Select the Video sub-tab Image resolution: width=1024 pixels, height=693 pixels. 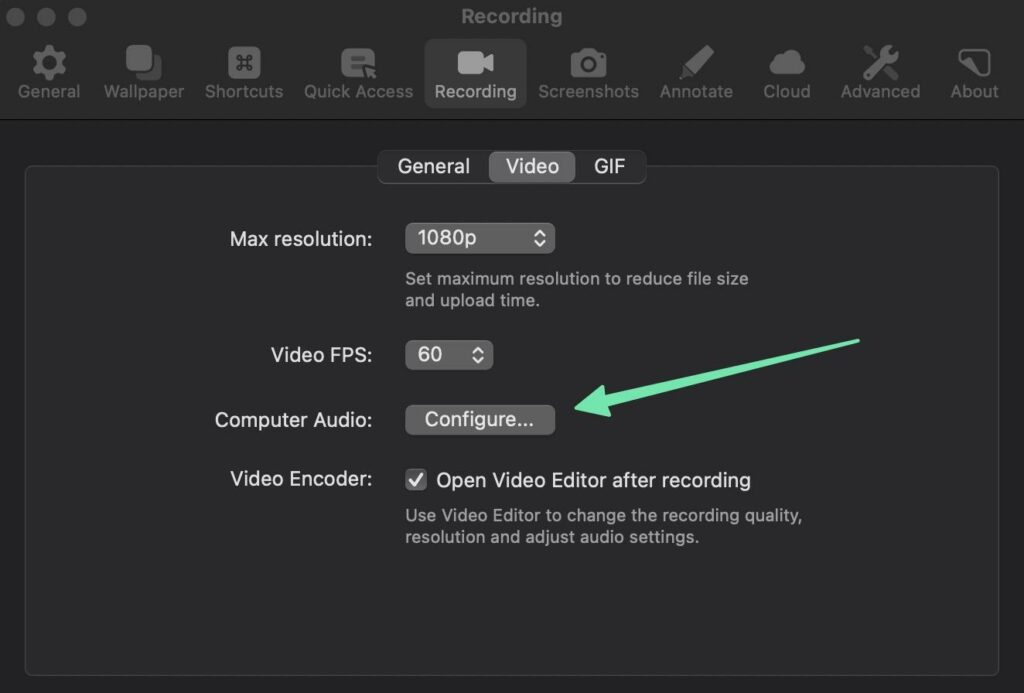click(532, 167)
